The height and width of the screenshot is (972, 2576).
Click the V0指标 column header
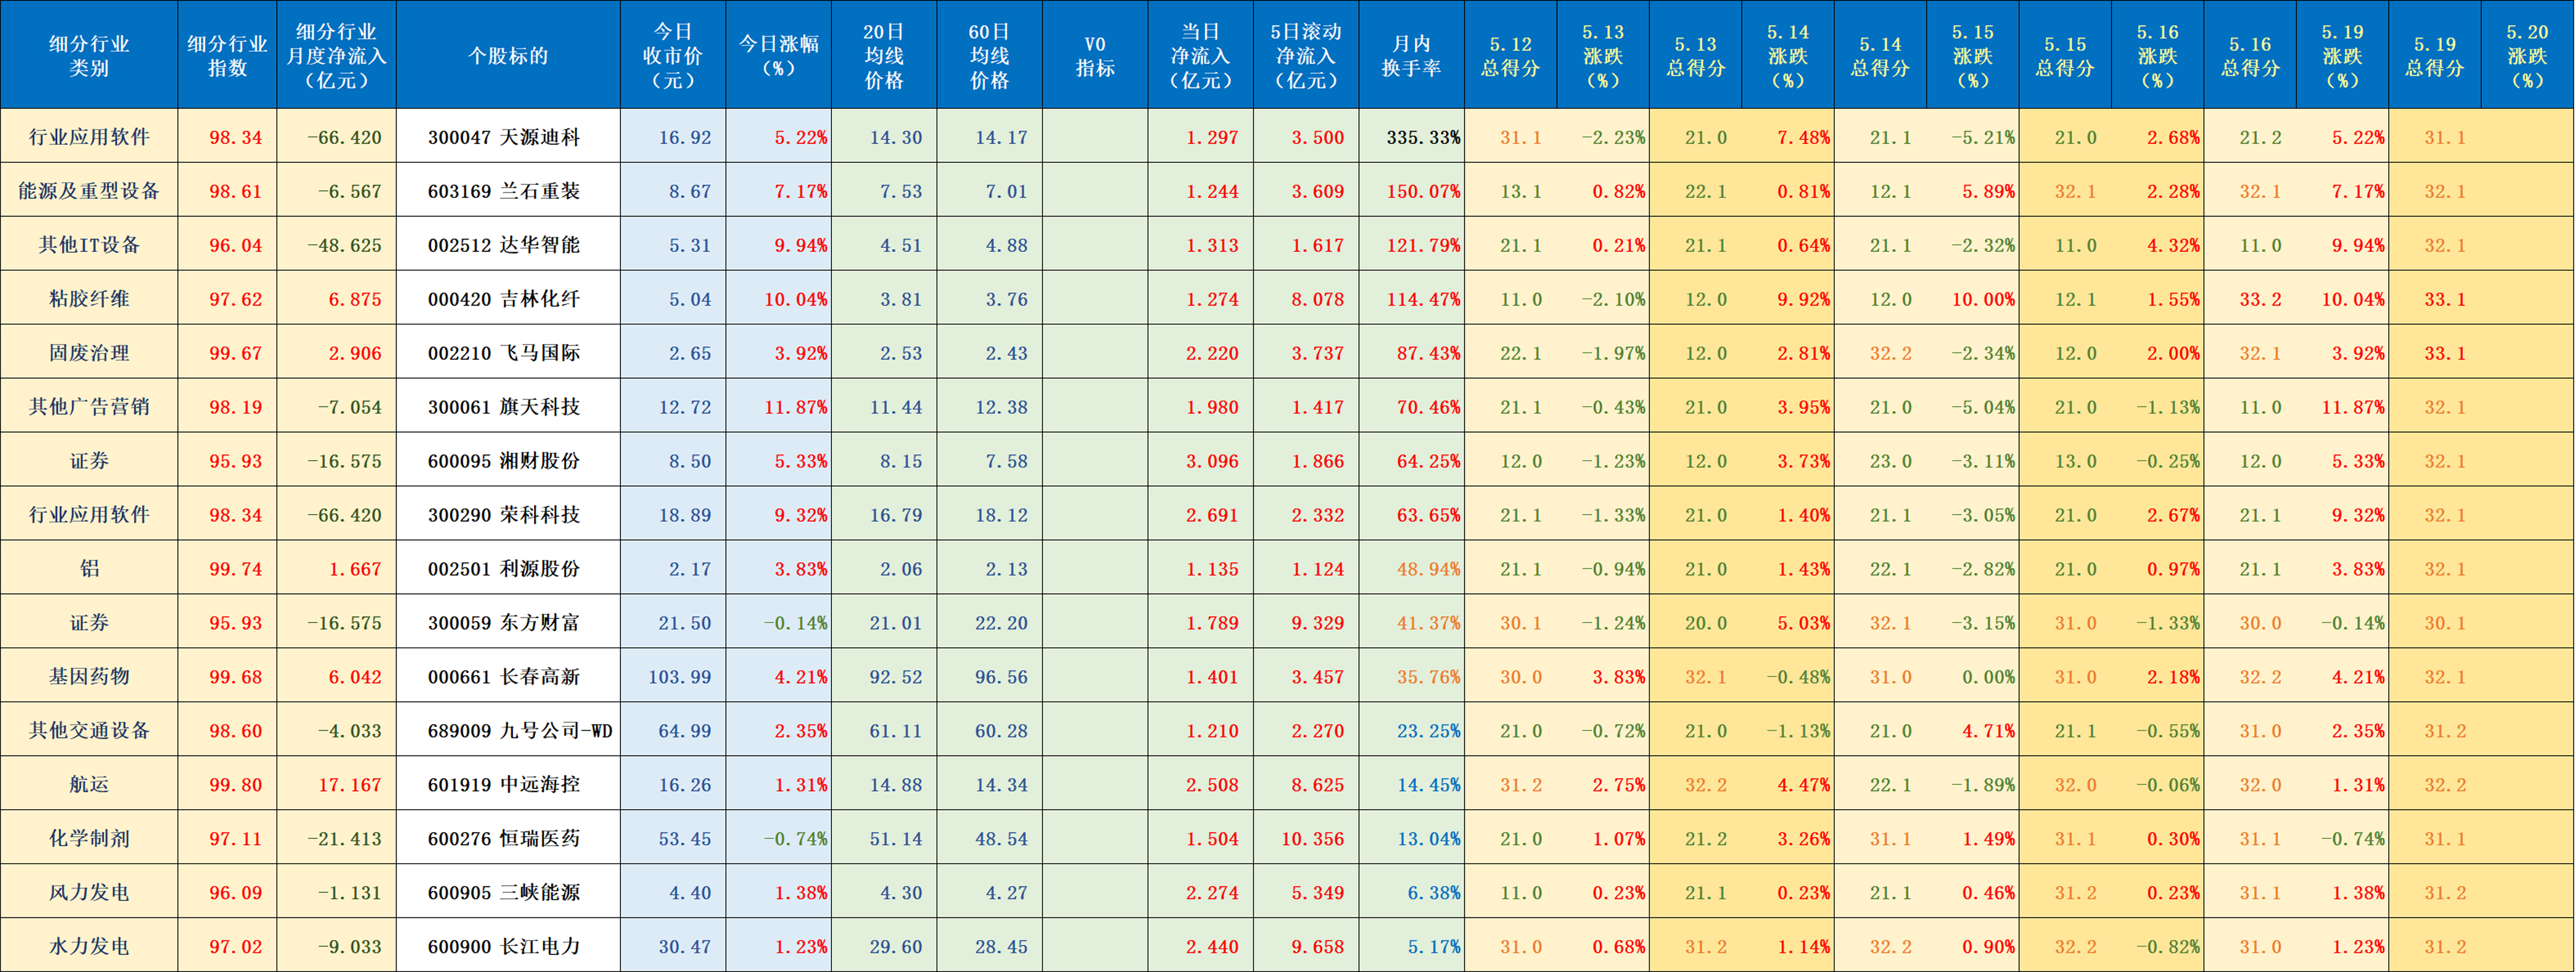coord(1094,55)
